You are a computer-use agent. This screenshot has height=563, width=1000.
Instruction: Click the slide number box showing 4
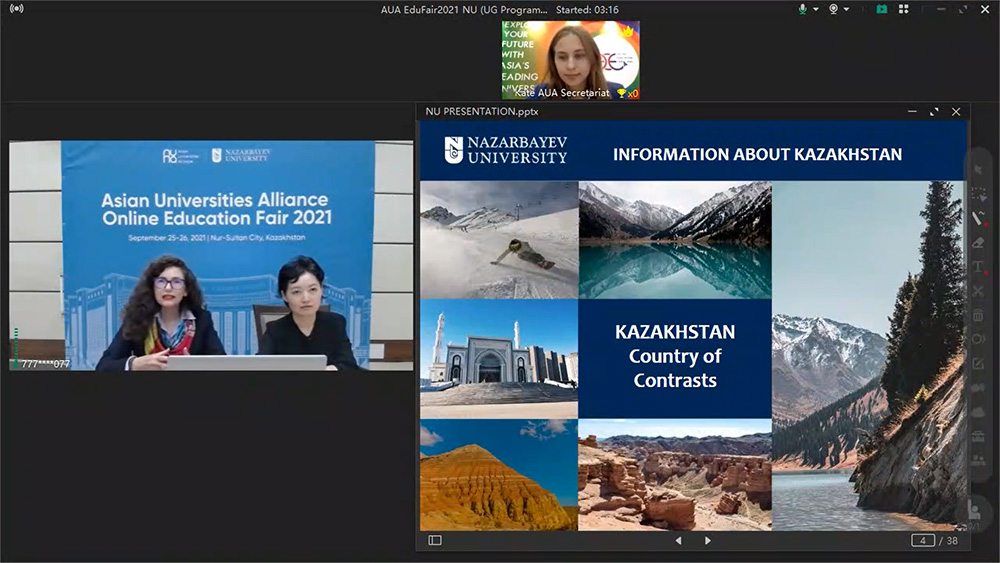(x=922, y=540)
